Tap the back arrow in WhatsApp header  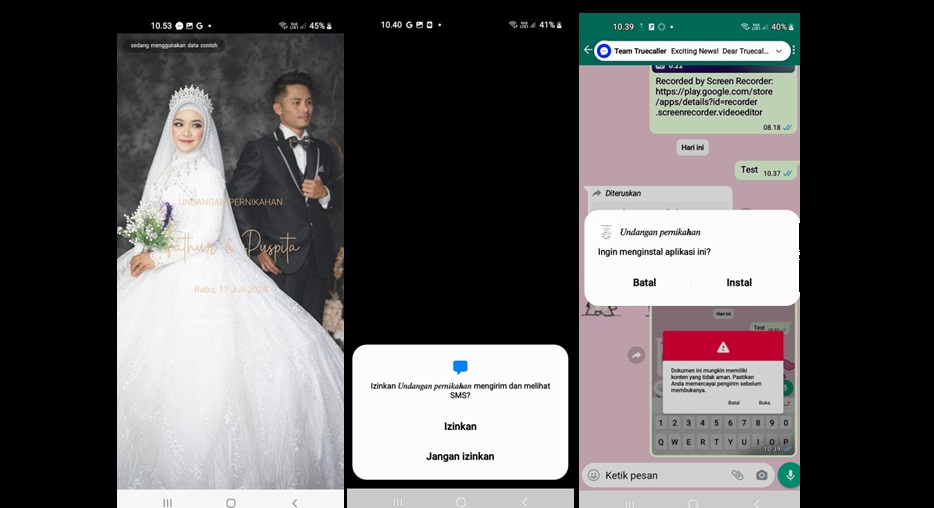(x=587, y=51)
